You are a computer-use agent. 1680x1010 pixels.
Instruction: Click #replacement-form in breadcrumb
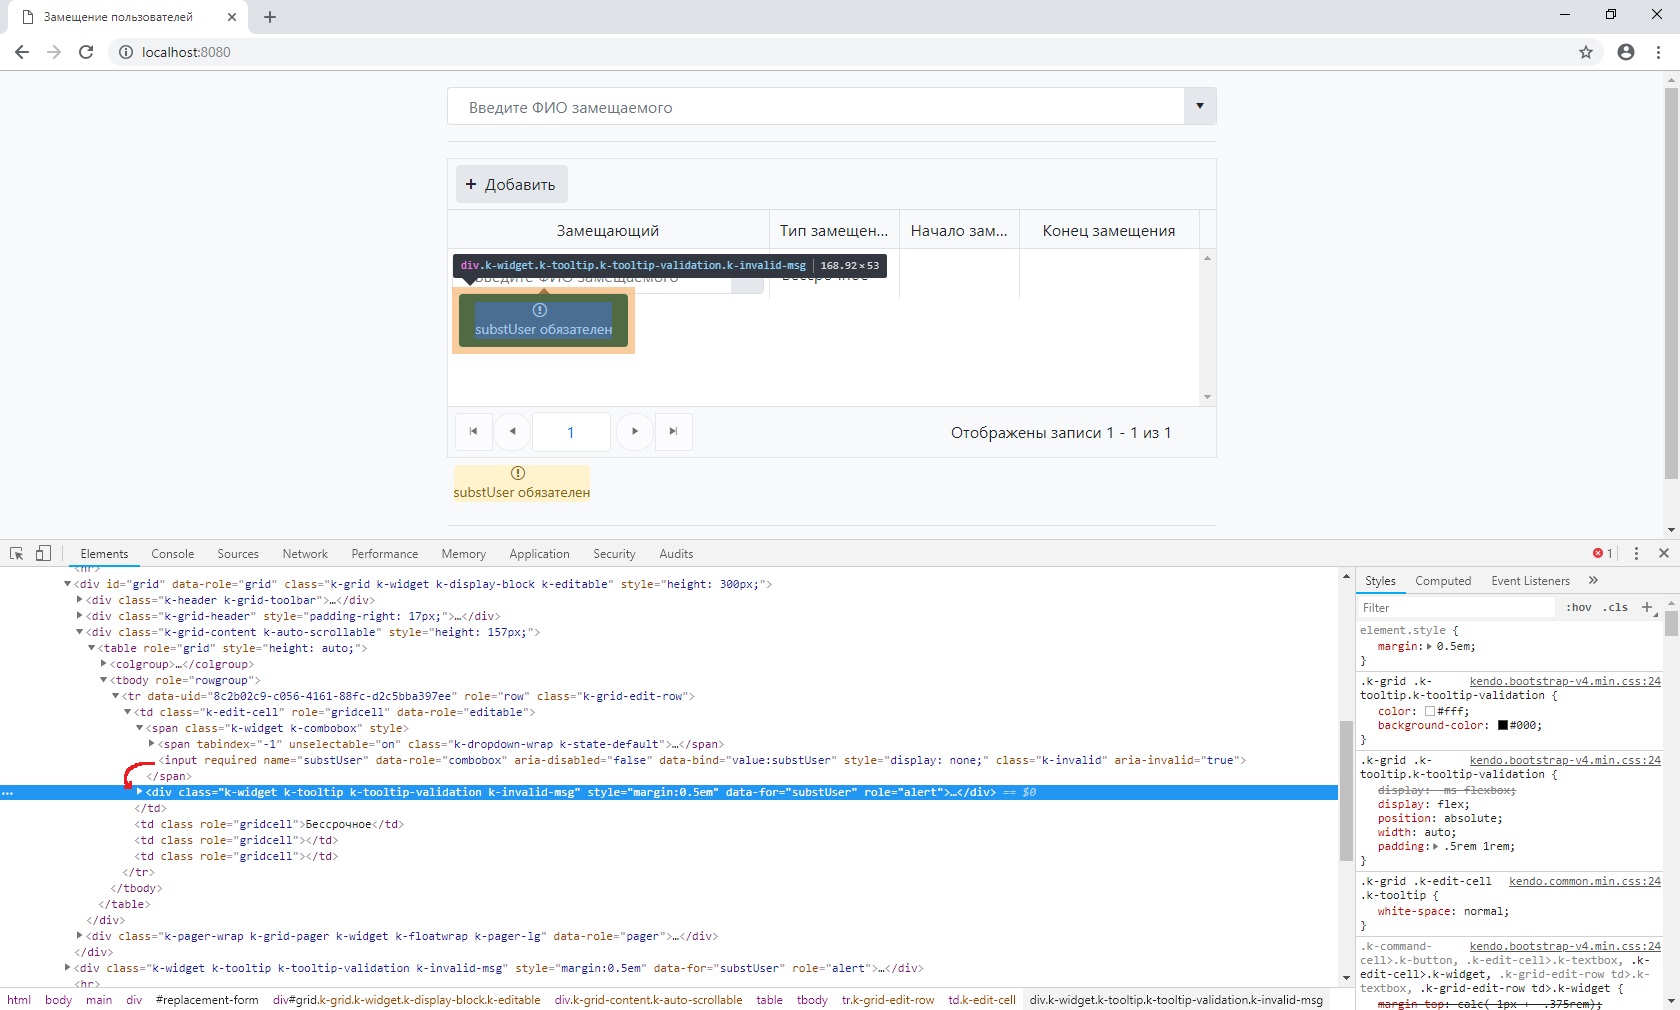[x=207, y=1000]
